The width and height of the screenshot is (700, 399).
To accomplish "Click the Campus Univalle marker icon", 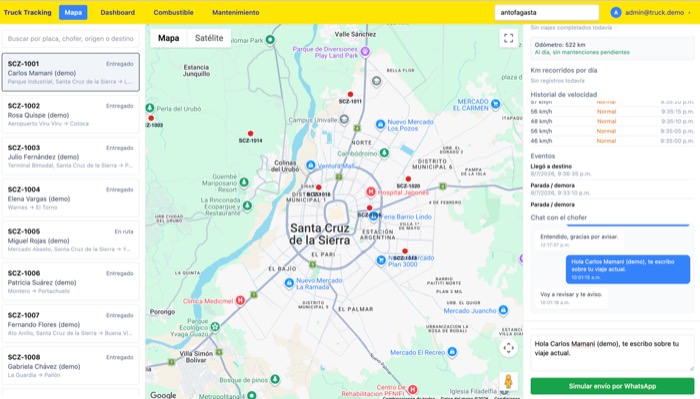I will click(x=344, y=120).
